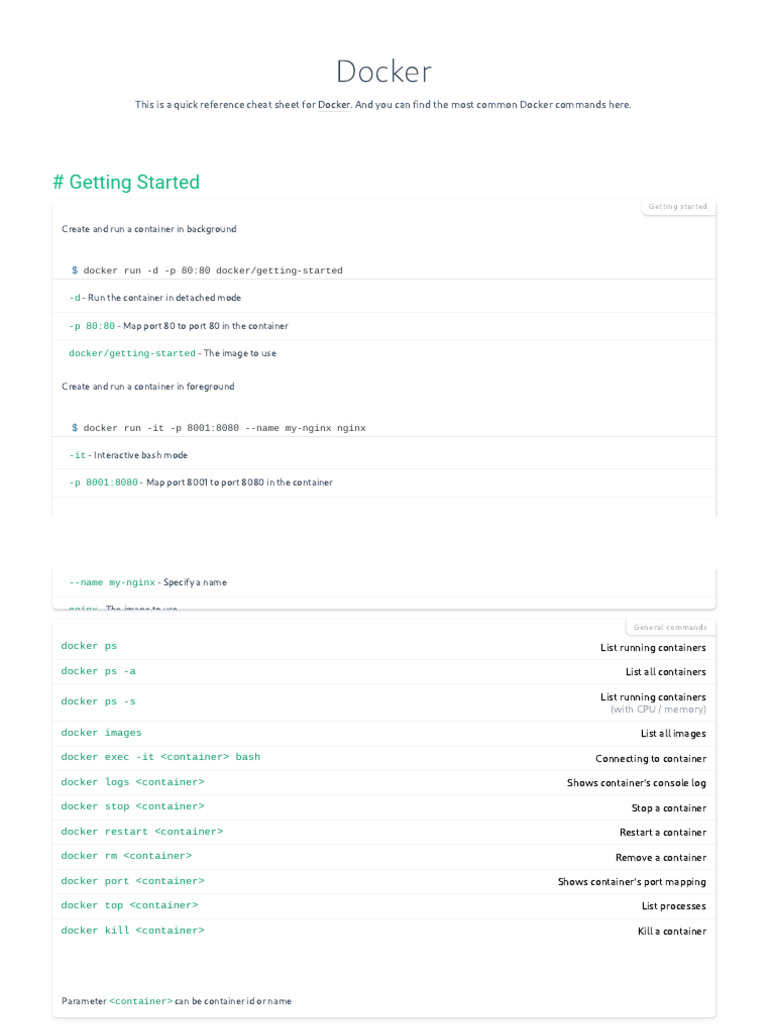Click the 'docker logs <container>' command
This screenshot has width=768, height=1024.
(132, 782)
